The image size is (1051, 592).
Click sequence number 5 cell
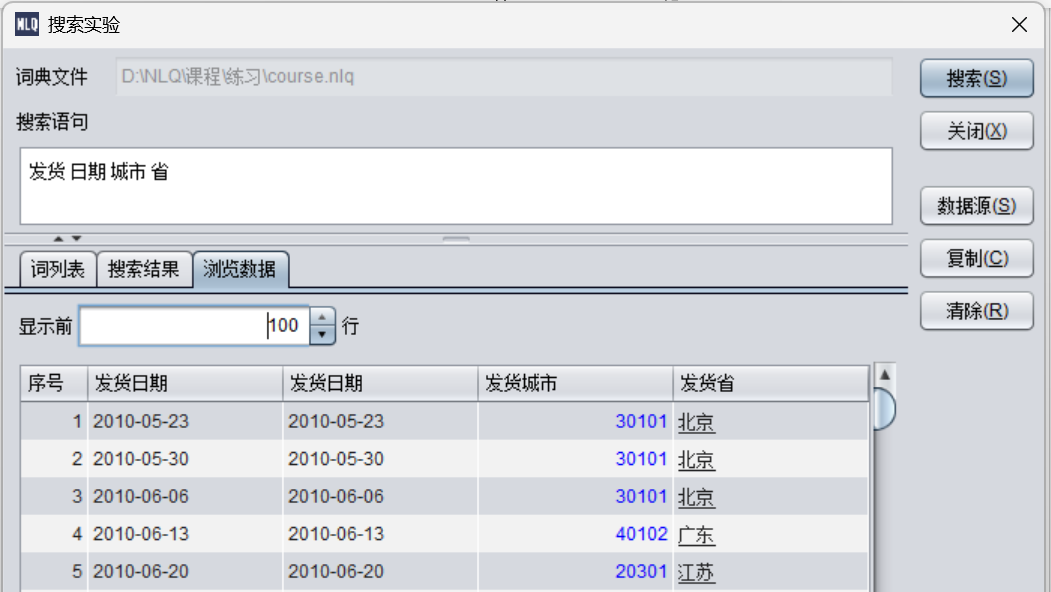click(x=54, y=571)
